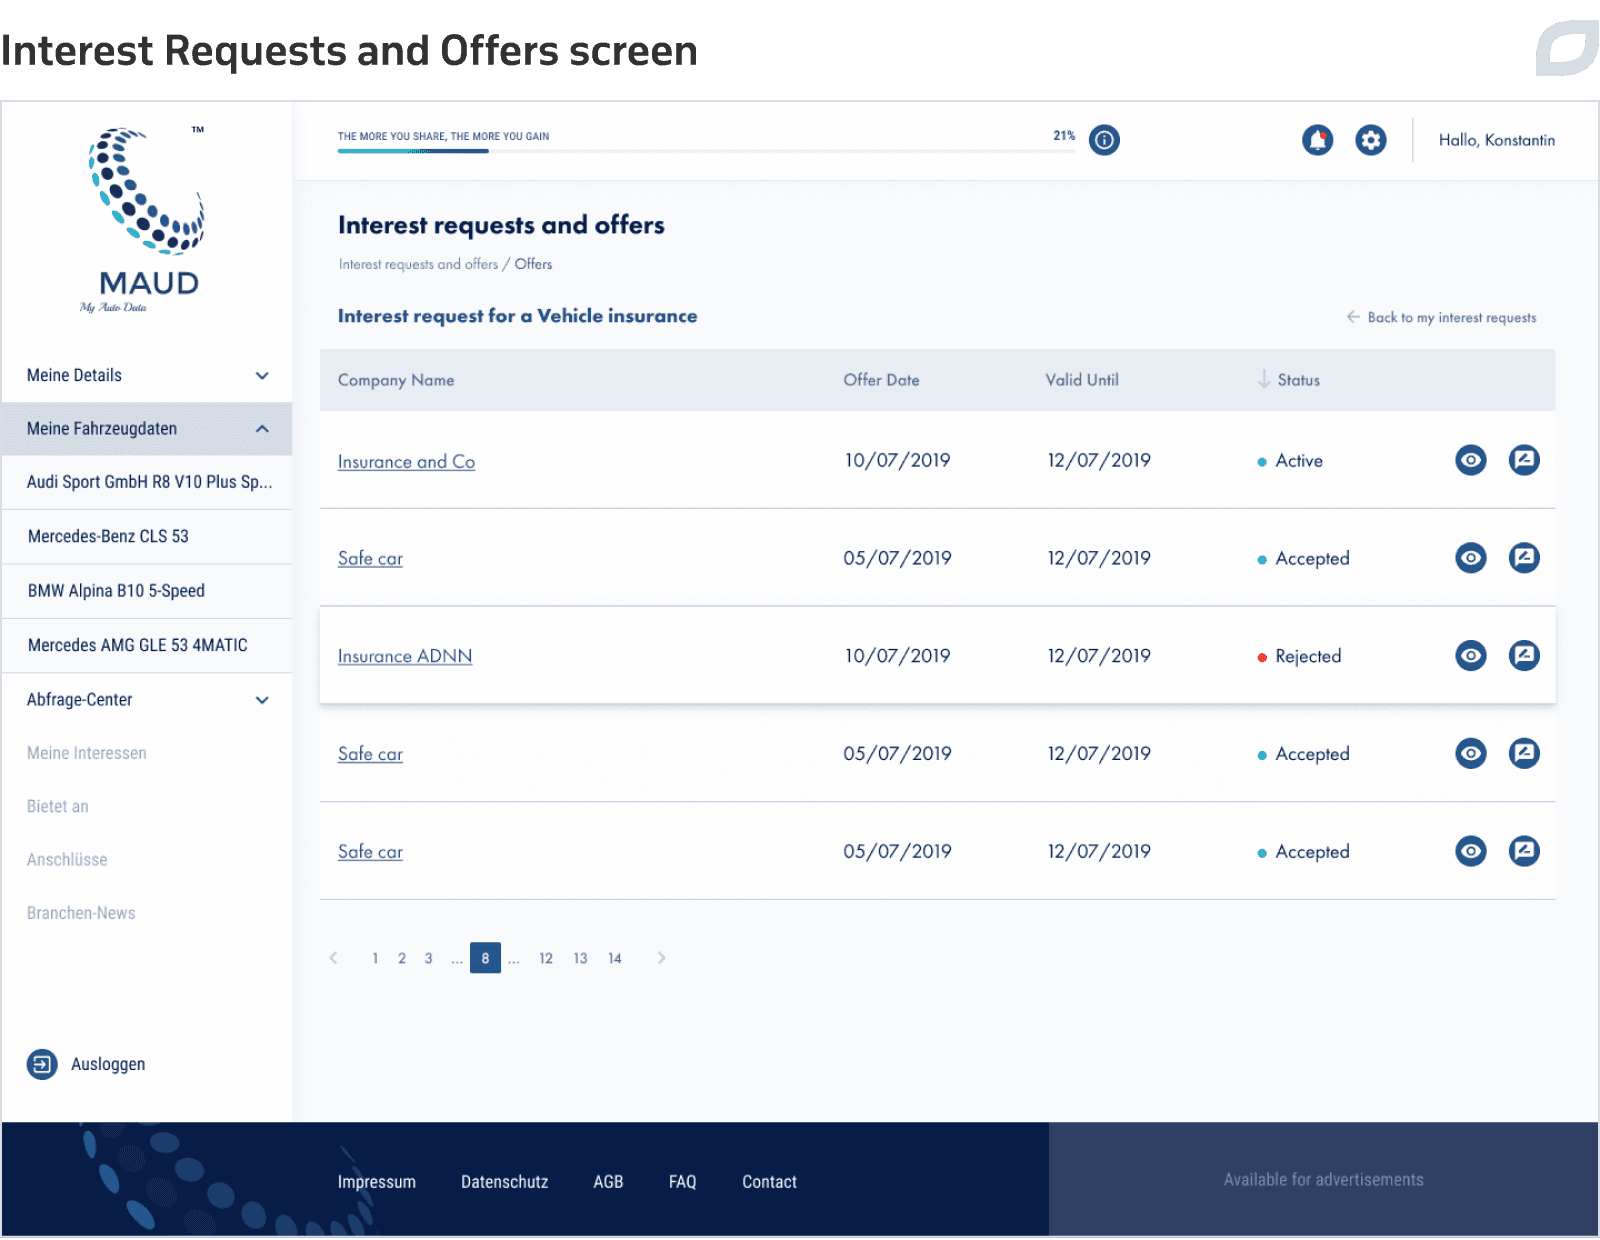Click the Ausloggen logout icon
Screen dimensions: 1600x1240
42,1064
